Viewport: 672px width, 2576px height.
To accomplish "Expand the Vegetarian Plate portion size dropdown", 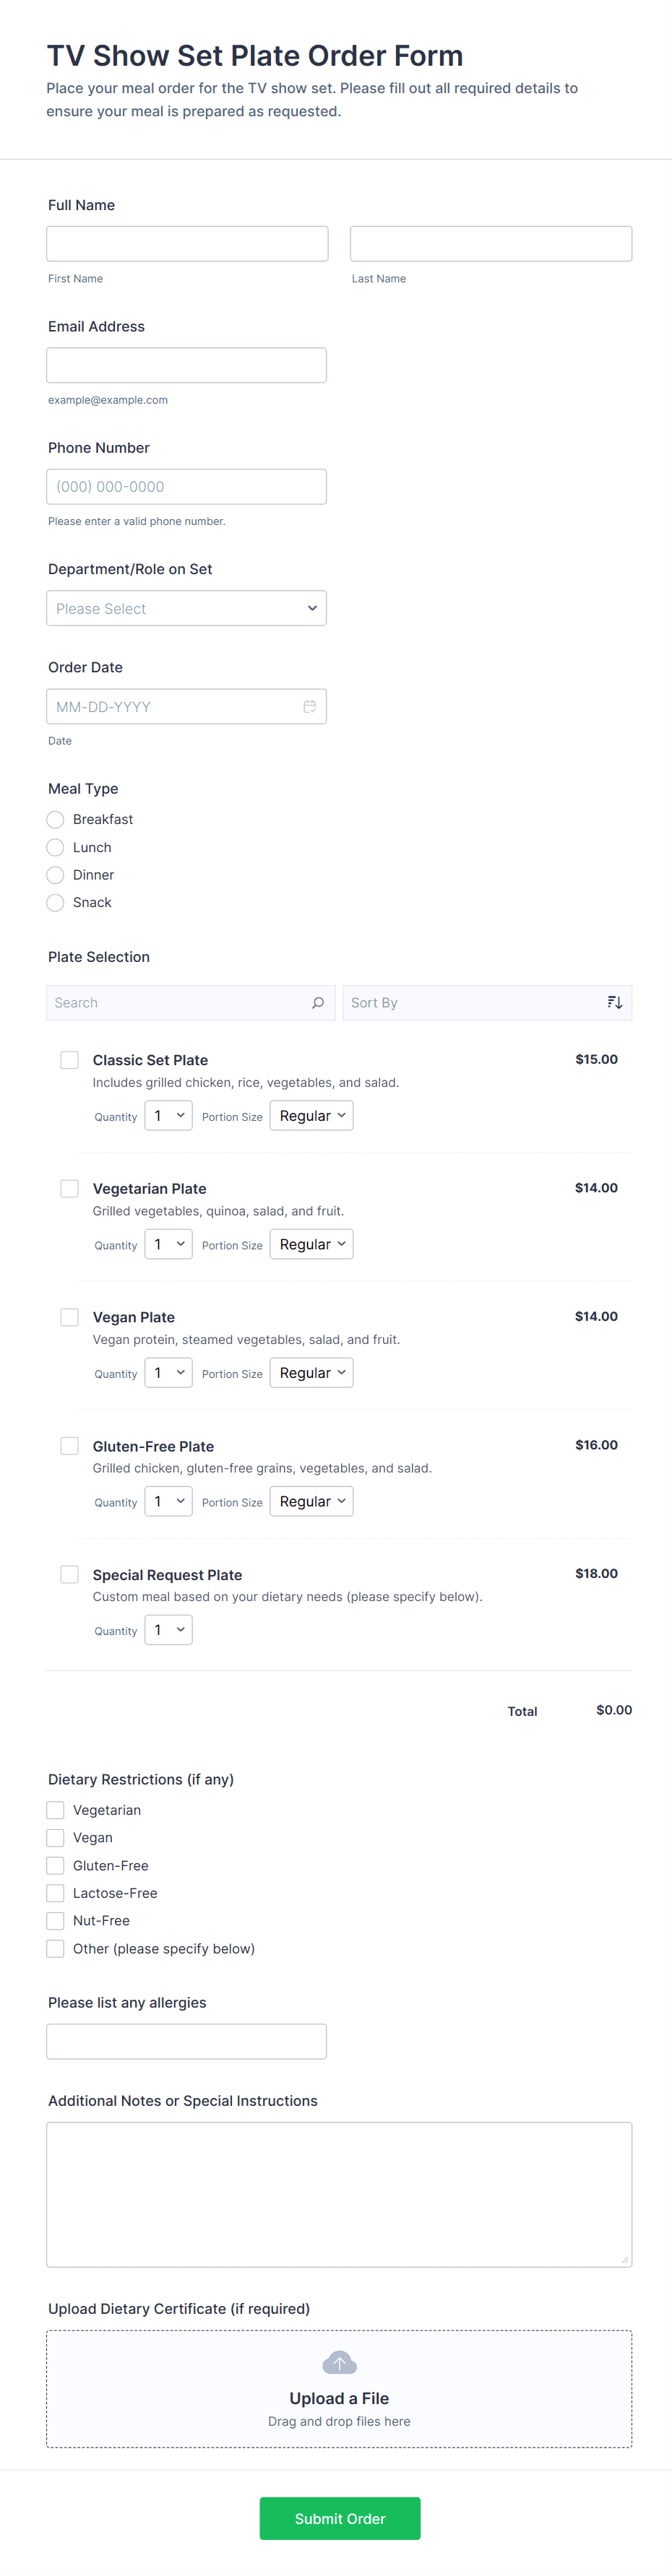I will (x=311, y=1244).
